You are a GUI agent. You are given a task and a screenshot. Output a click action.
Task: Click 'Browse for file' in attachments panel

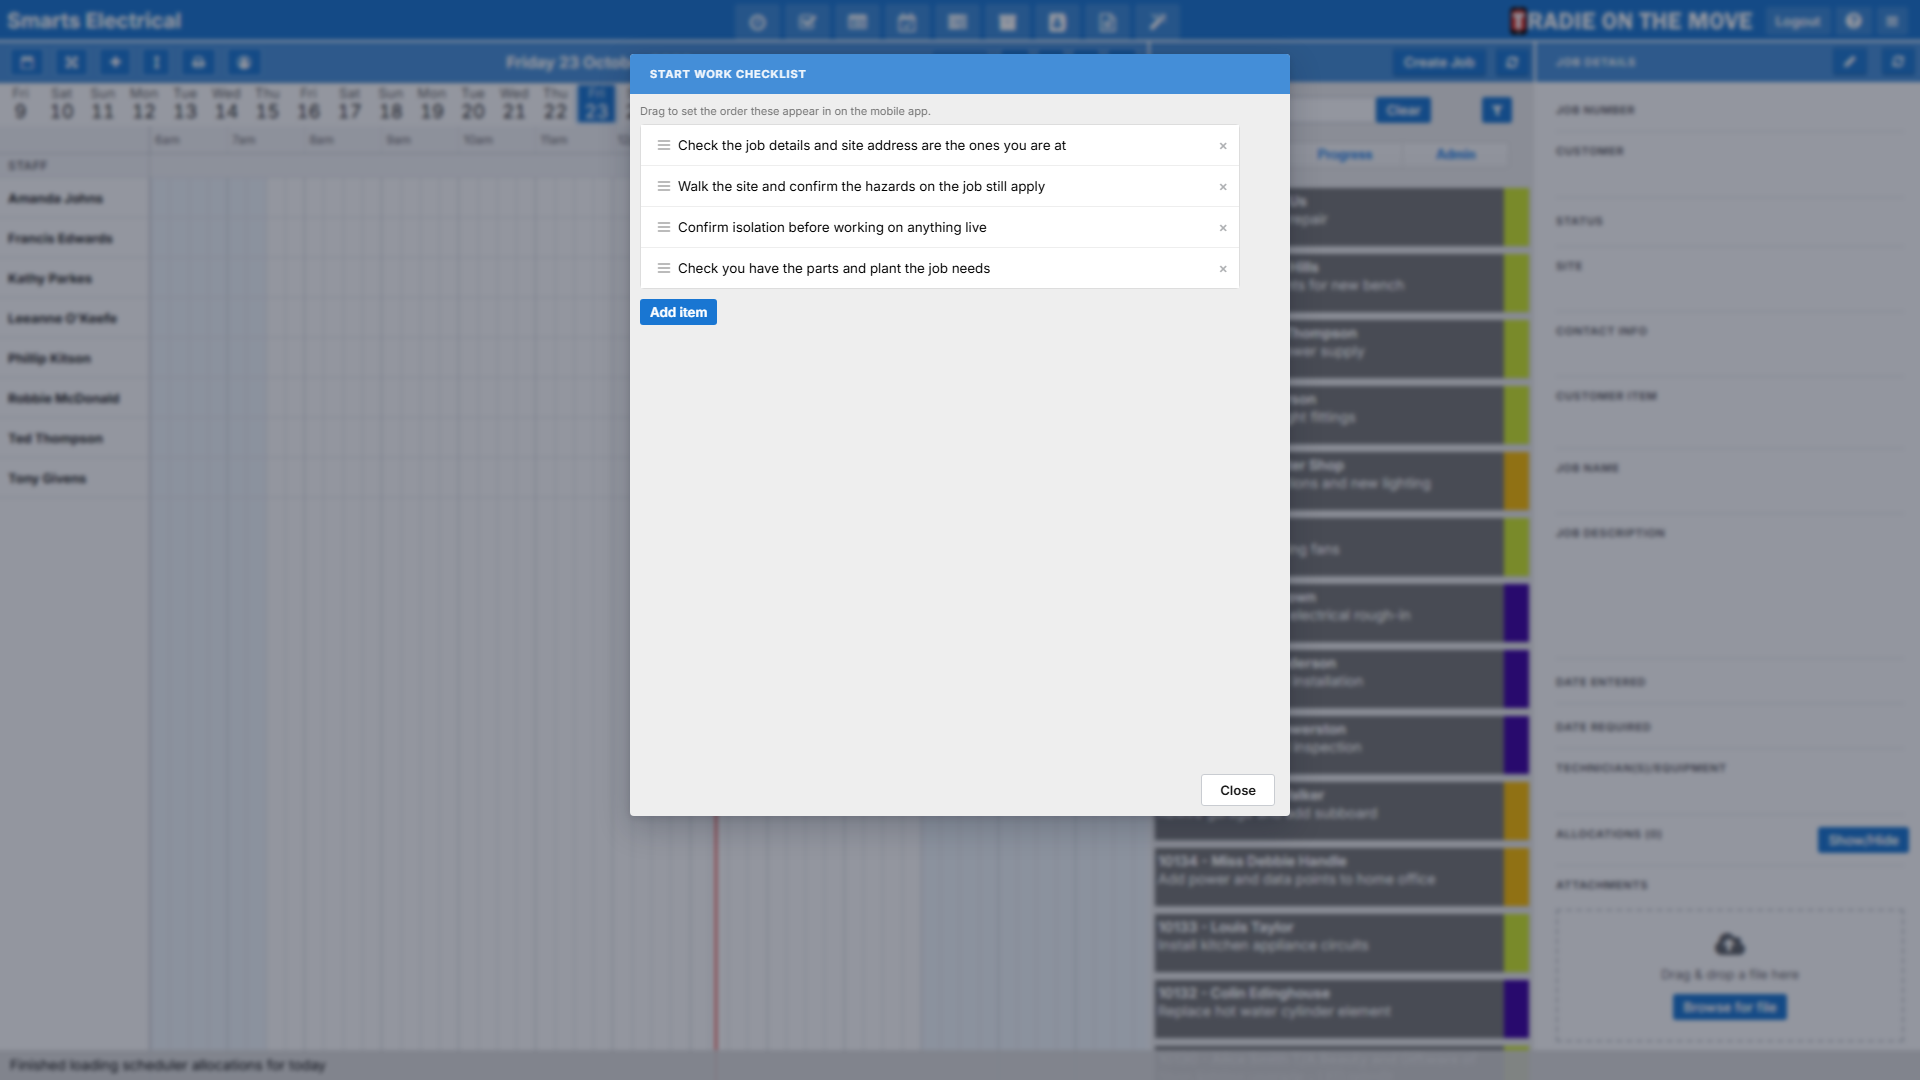(x=1729, y=1007)
